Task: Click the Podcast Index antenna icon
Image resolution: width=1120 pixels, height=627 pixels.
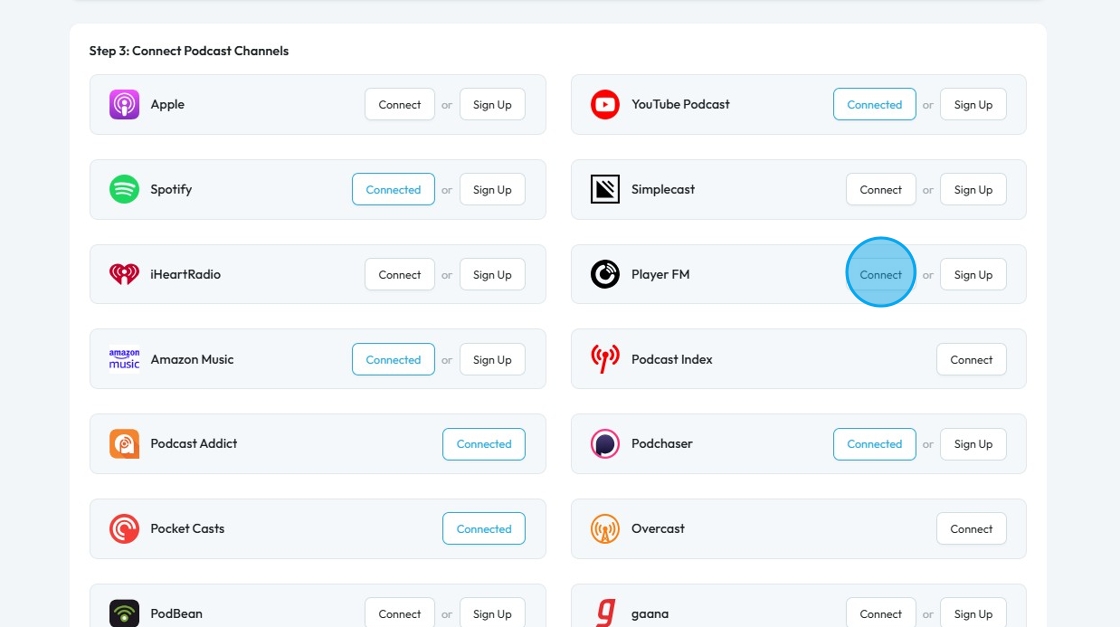Action: pyautogui.click(x=605, y=359)
